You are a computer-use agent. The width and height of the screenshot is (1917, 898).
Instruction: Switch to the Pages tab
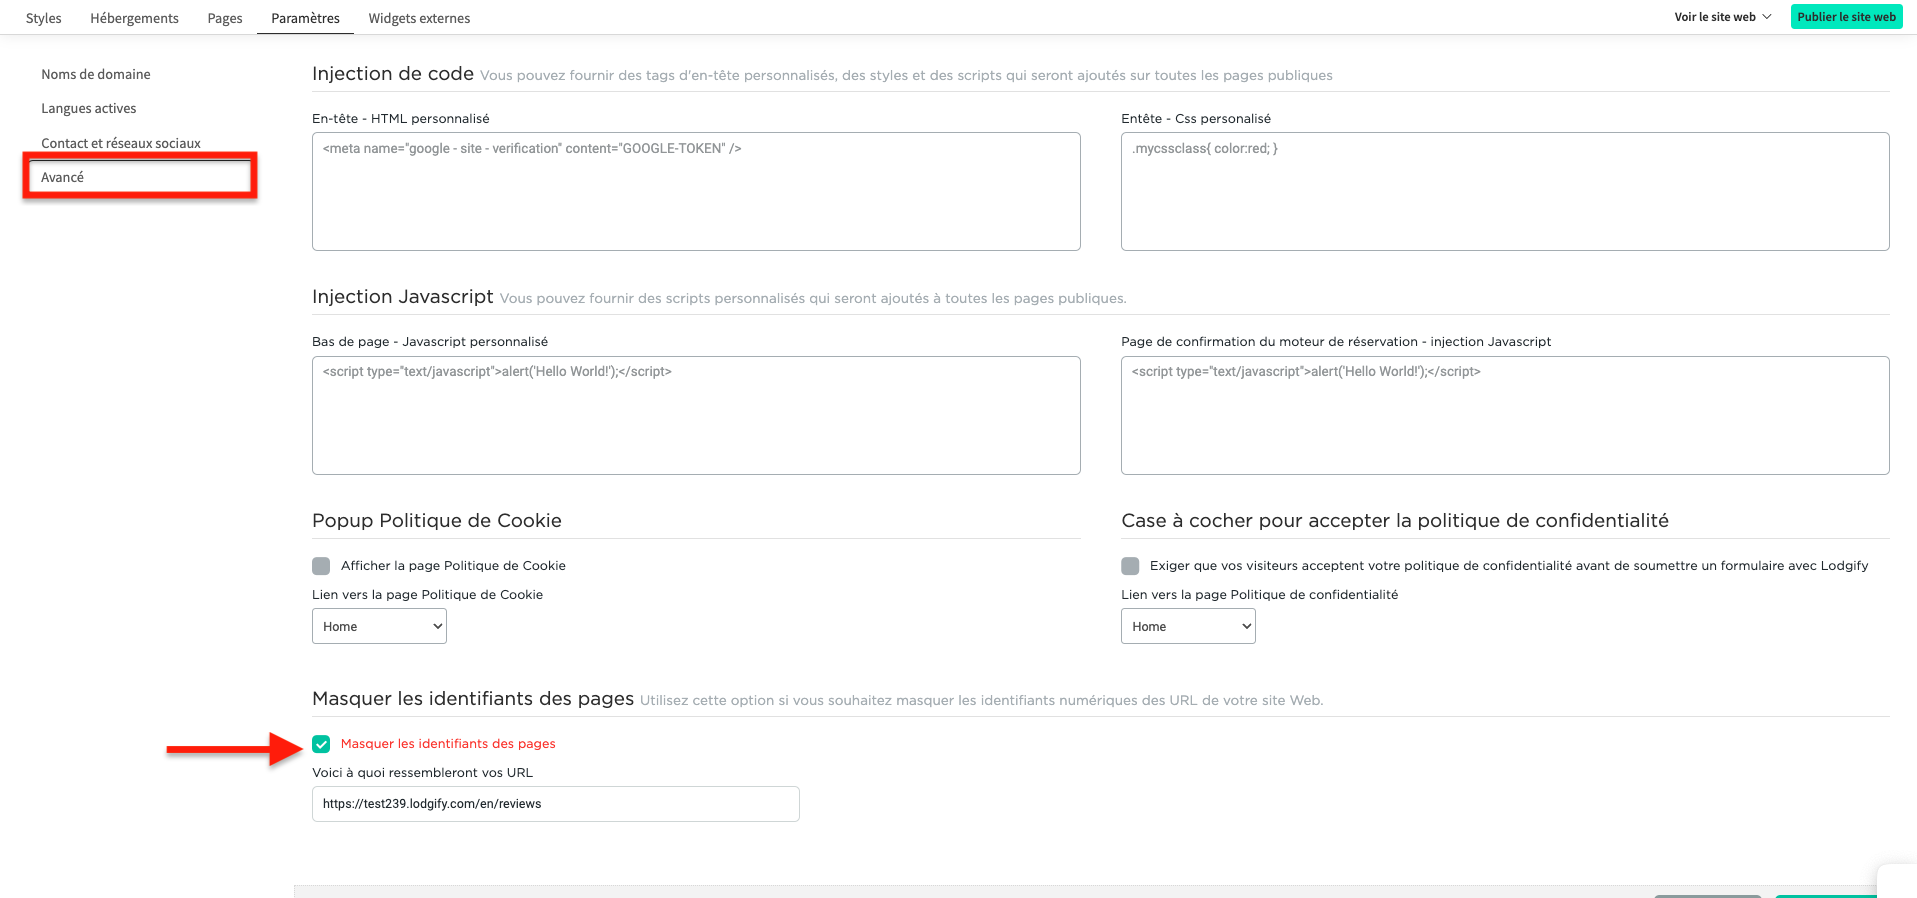[224, 17]
